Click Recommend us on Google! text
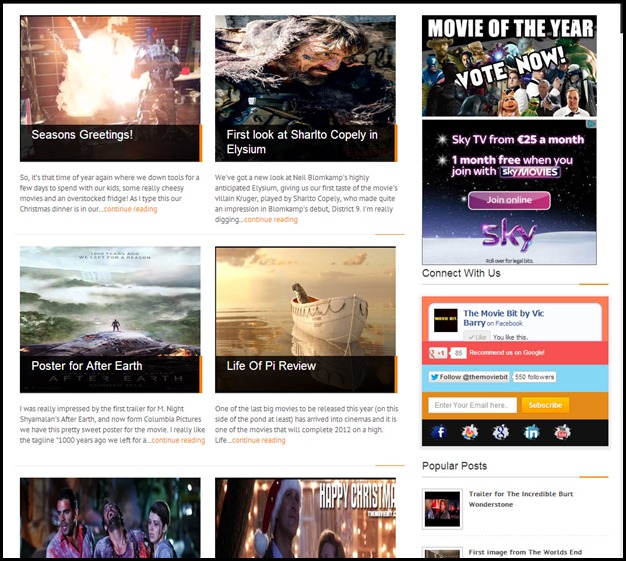The width and height of the screenshot is (626, 561). click(507, 353)
